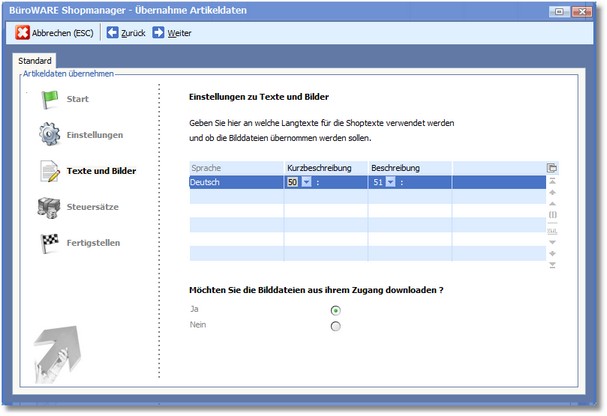Click the red Abbrechen X icon

[23, 33]
